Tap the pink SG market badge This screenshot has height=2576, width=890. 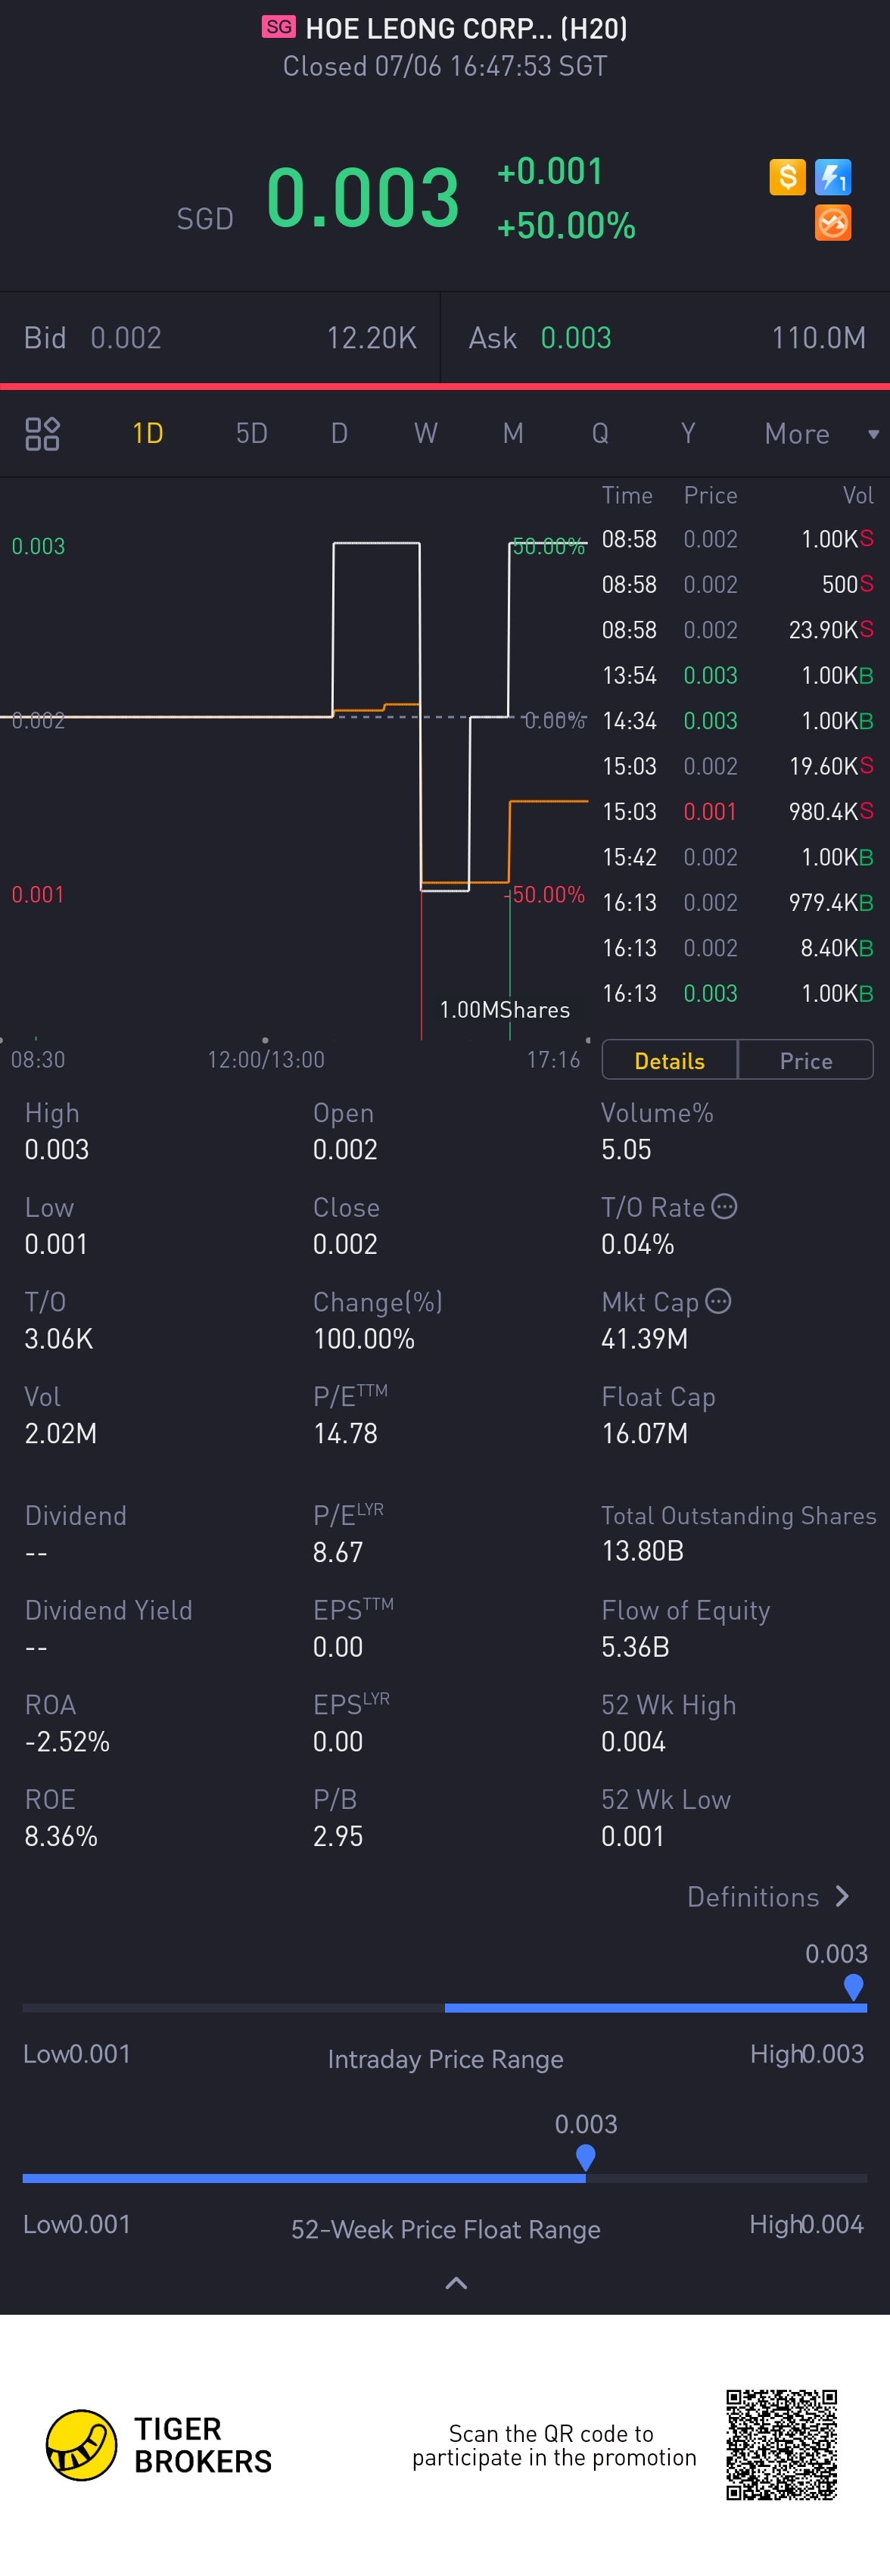coord(278,27)
